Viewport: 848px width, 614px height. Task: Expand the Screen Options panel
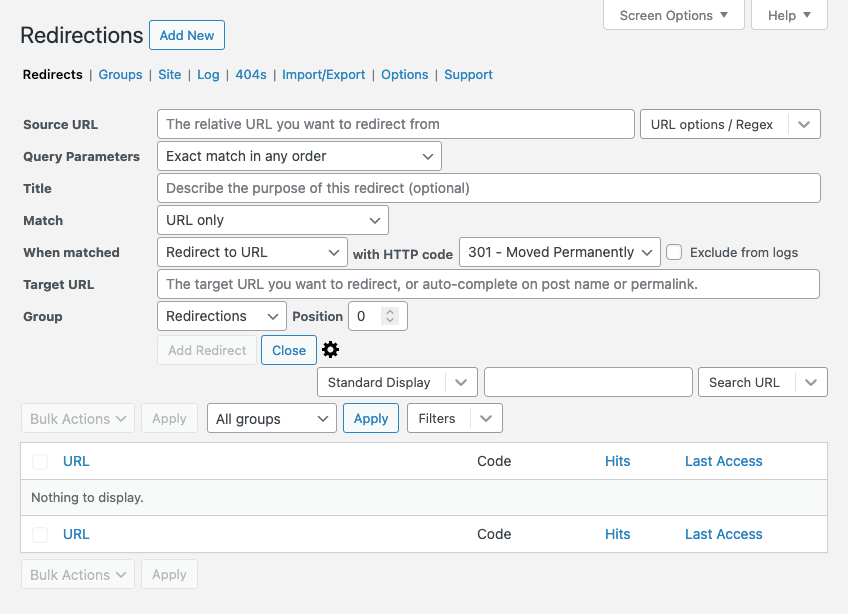pos(673,15)
